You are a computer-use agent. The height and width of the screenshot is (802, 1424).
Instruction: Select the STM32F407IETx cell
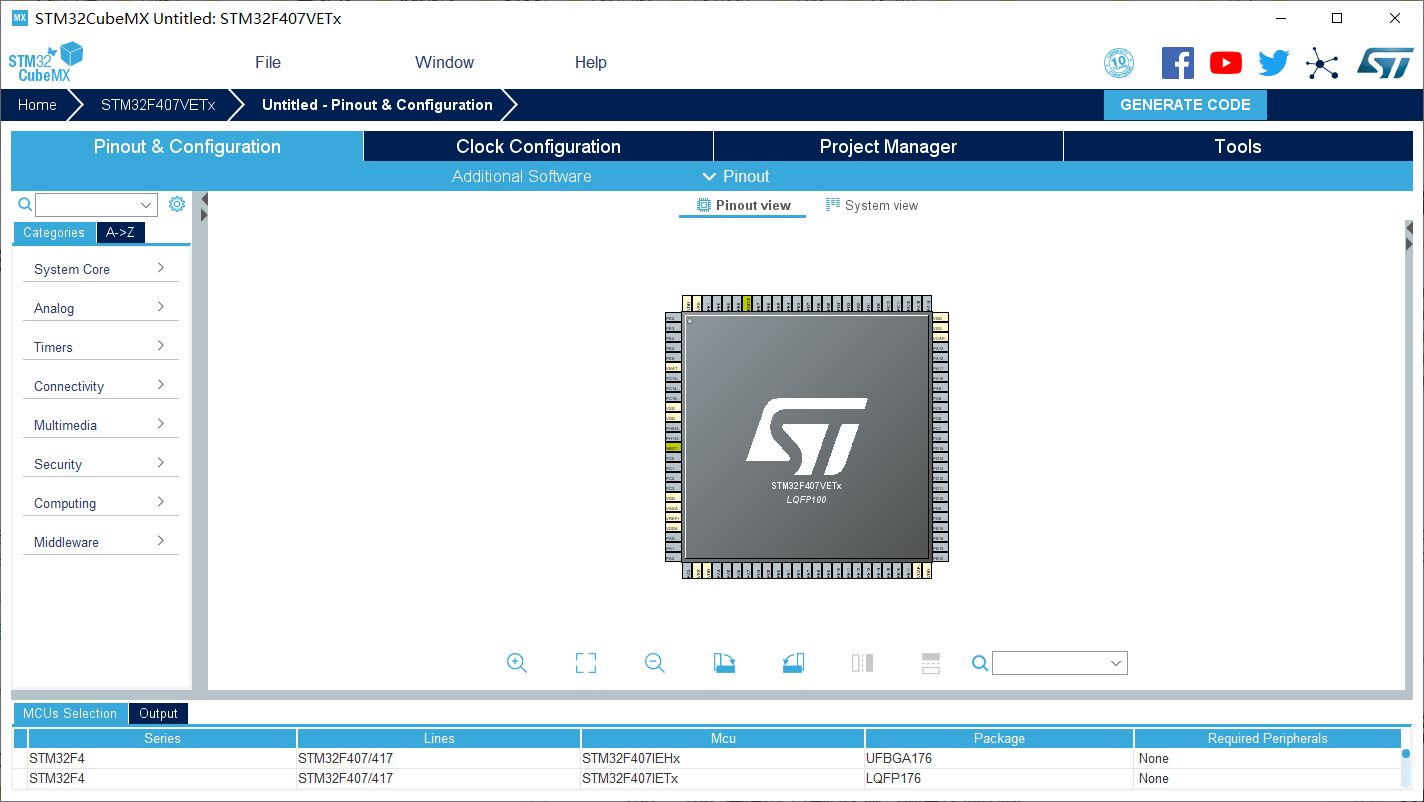click(x=723, y=778)
